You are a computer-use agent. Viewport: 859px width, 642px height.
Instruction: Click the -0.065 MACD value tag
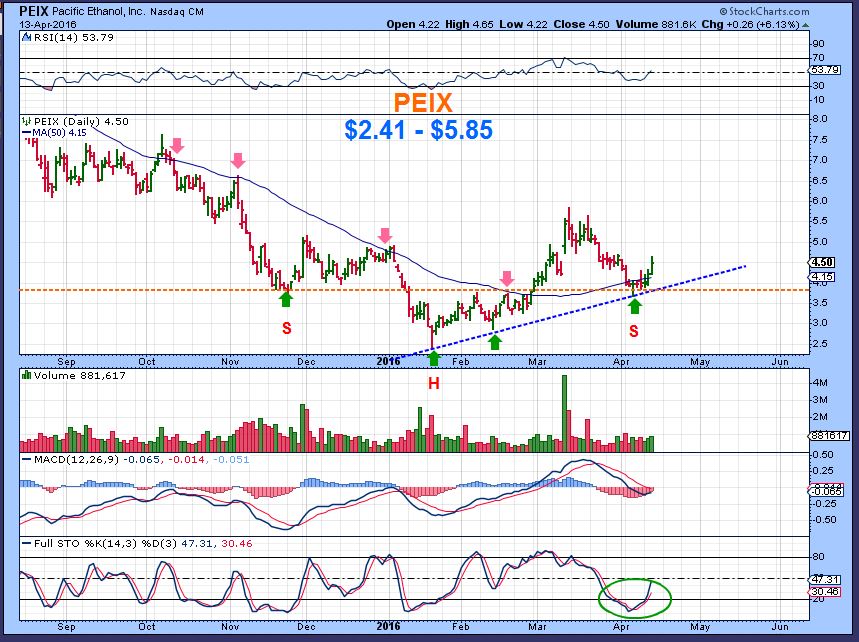coord(824,491)
